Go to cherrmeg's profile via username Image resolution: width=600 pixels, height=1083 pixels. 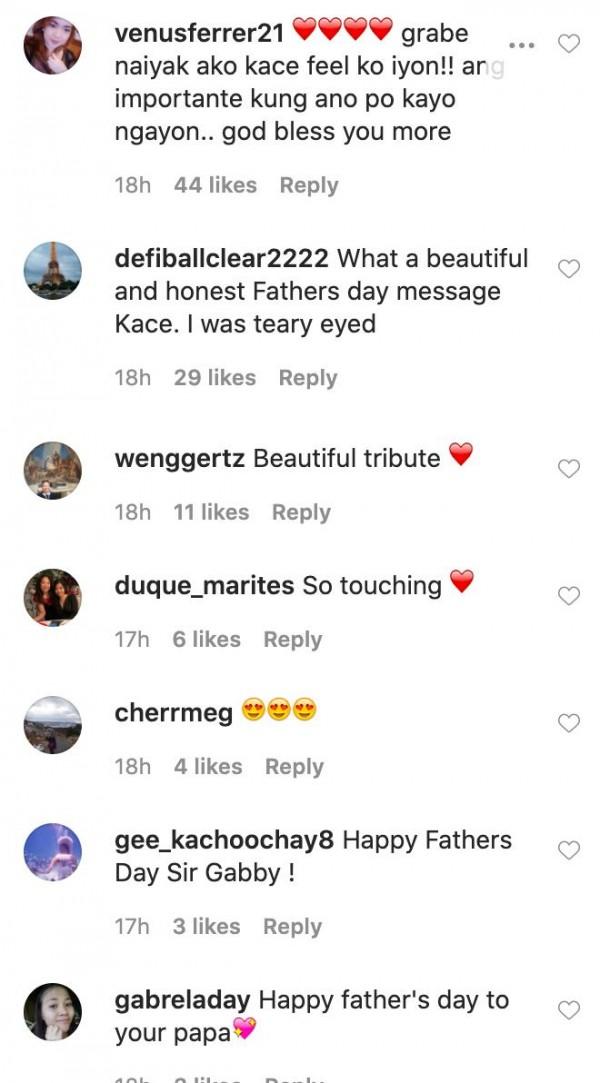point(174,712)
